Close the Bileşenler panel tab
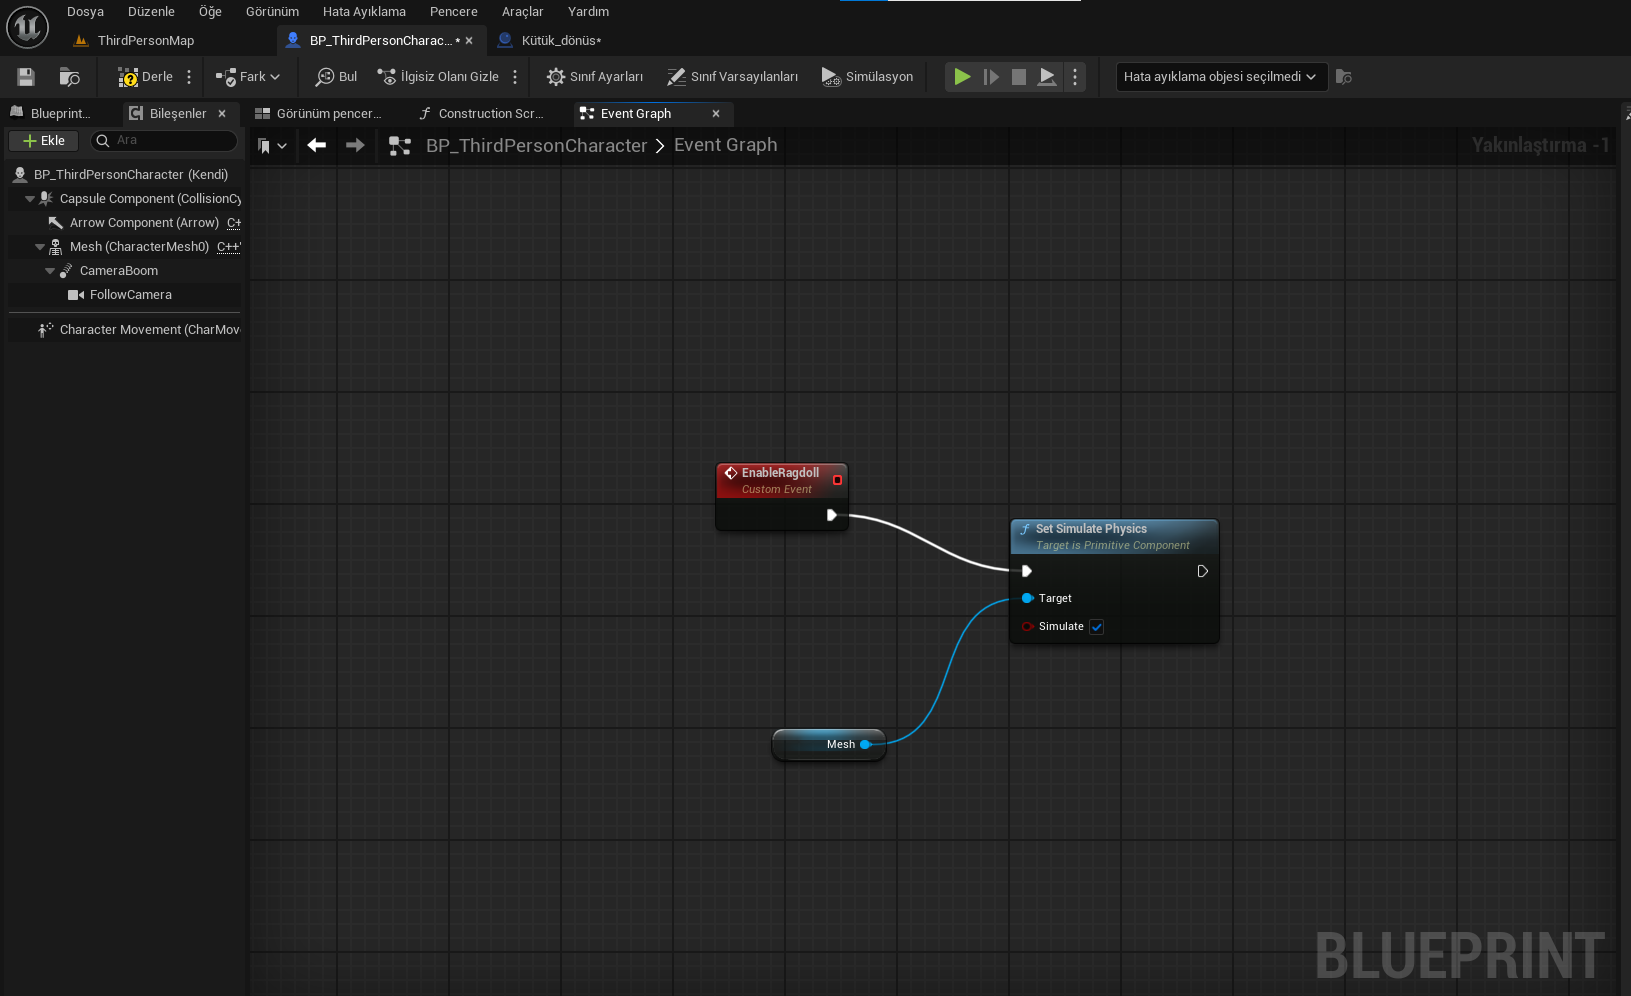This screenshot has height=996, width=1631. click(222, 114)
